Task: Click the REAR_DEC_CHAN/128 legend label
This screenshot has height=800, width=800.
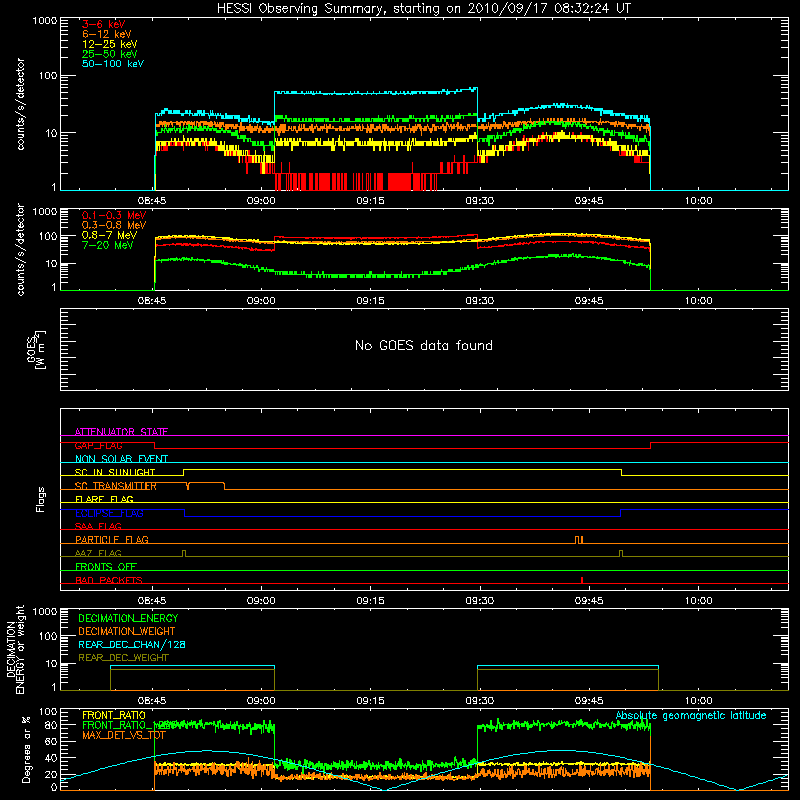Action: pos(132,644)
